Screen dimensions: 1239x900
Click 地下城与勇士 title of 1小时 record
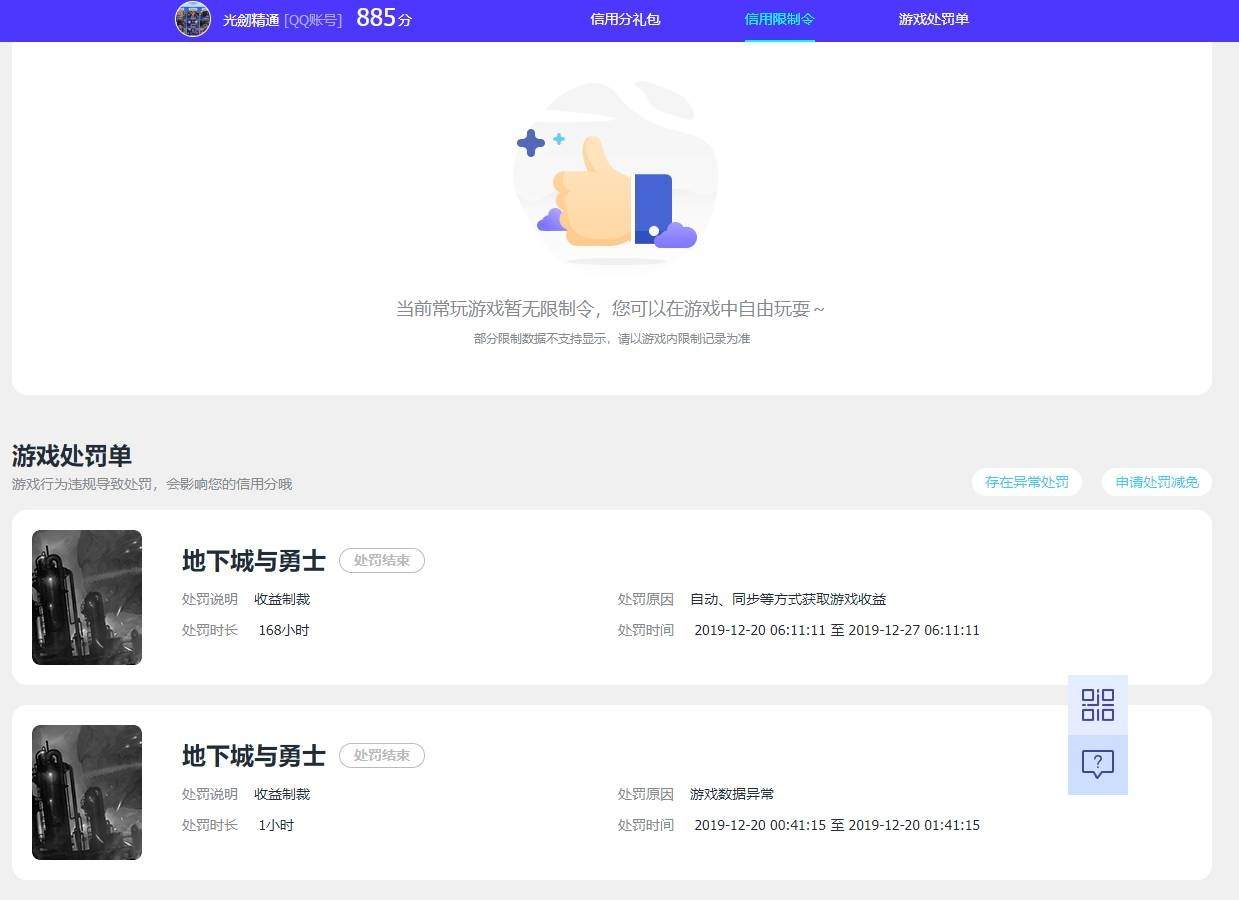[254, 756]
